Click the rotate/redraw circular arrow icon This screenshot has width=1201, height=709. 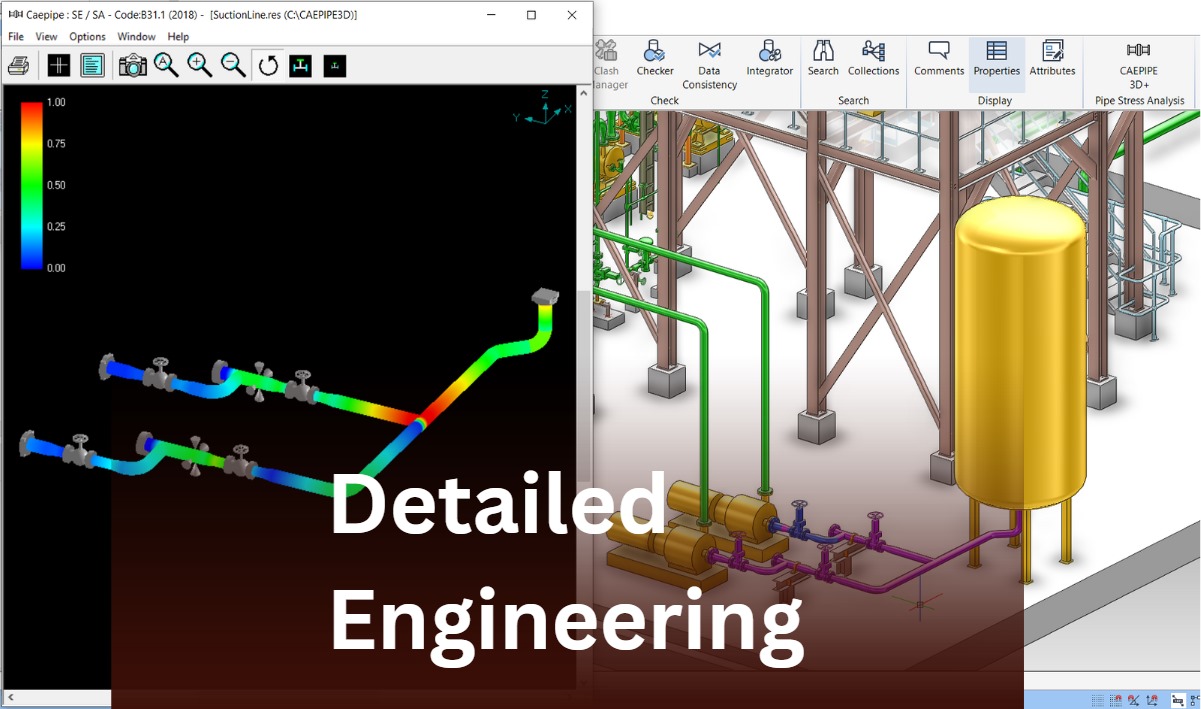pos(268,66)
